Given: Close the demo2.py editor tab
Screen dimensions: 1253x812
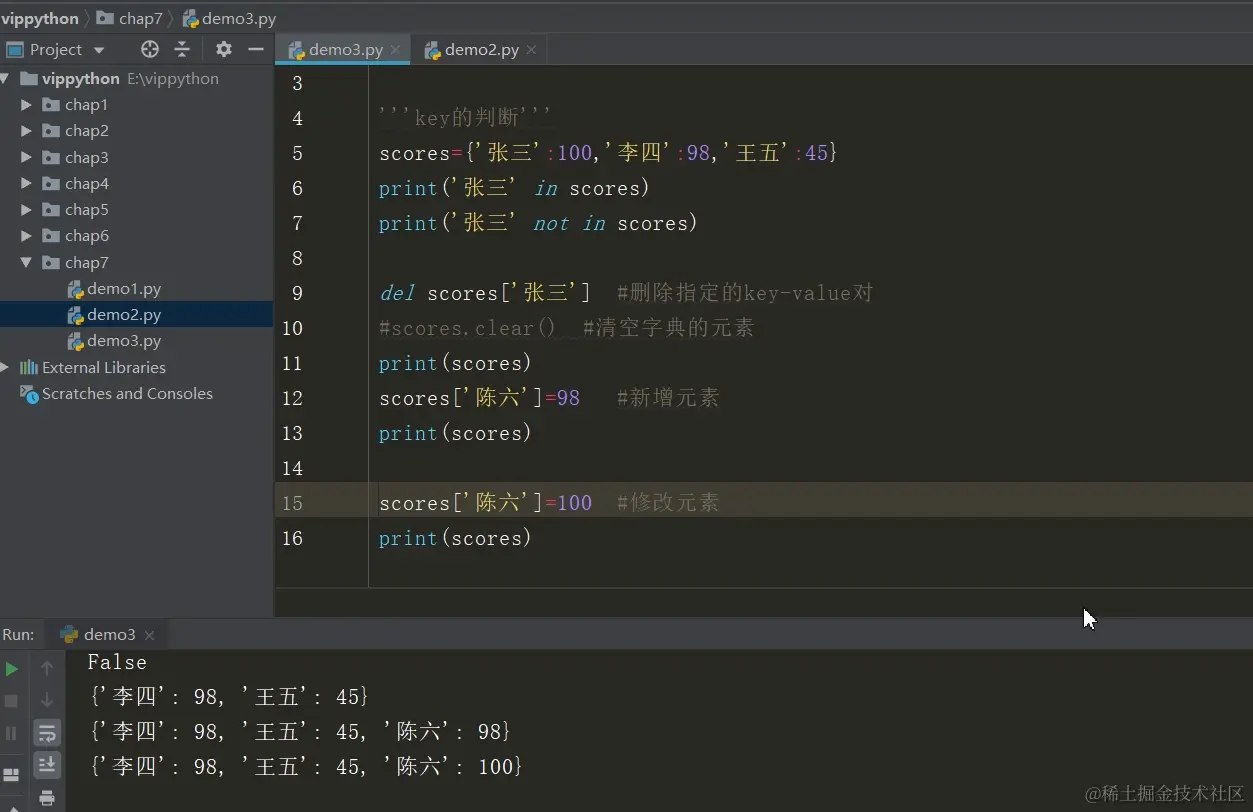Looking at the screenshot, I should (531, 50).
